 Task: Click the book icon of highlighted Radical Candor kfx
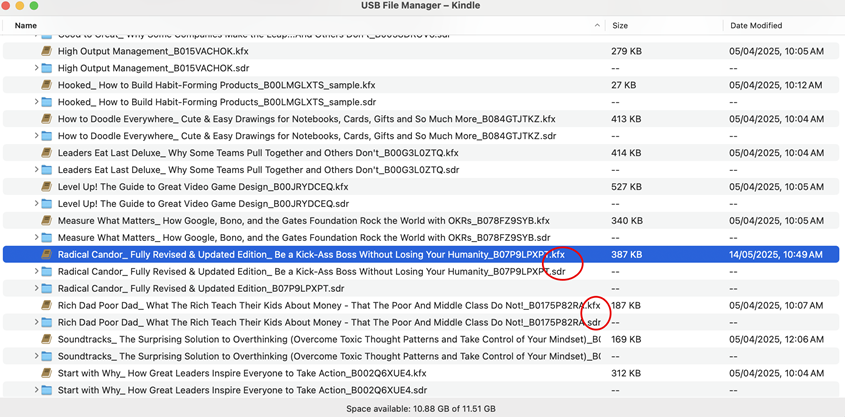click(x=46, y=255)
